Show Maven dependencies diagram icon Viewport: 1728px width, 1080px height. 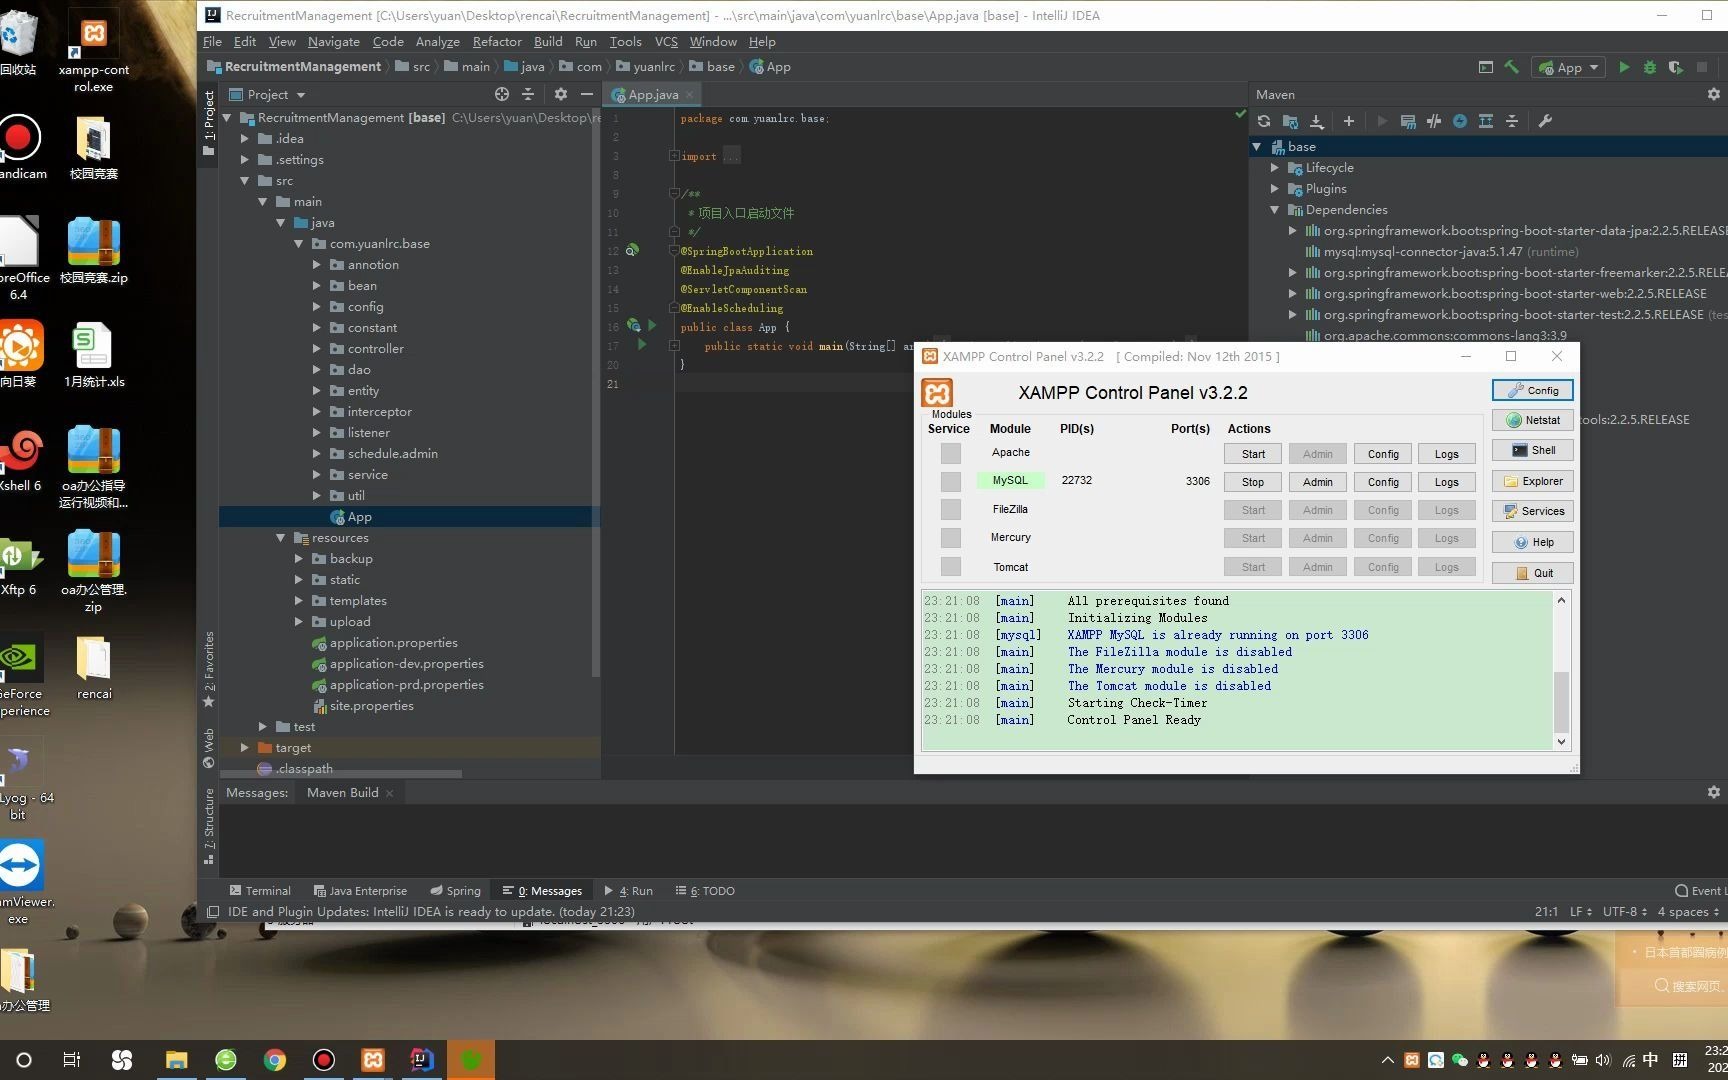(x=1486, y=121)
